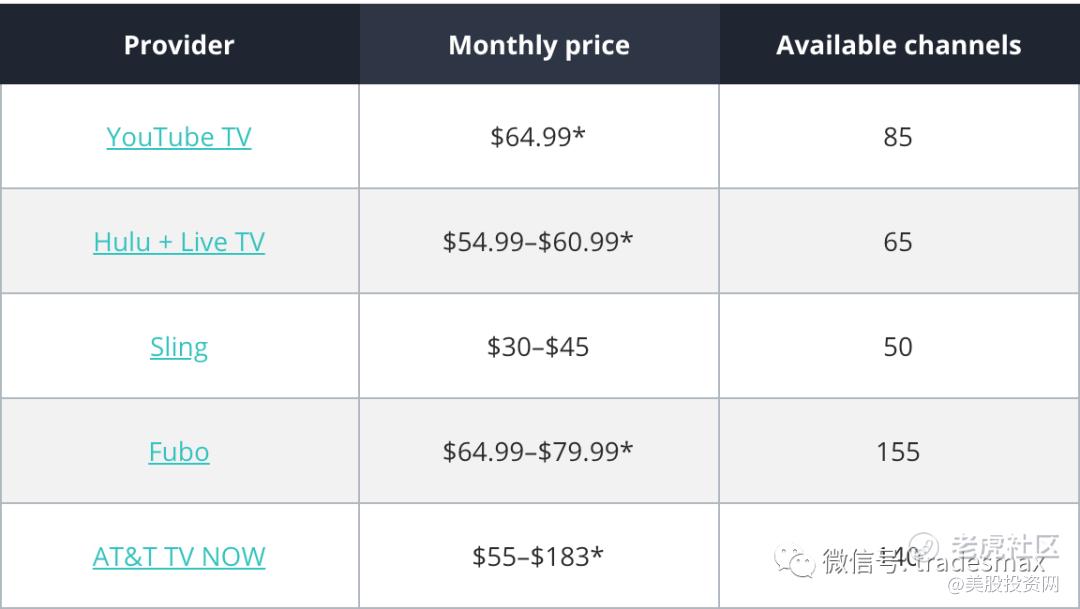Select the Monthly price column header
1080x609 pixels.
(539, 45)
